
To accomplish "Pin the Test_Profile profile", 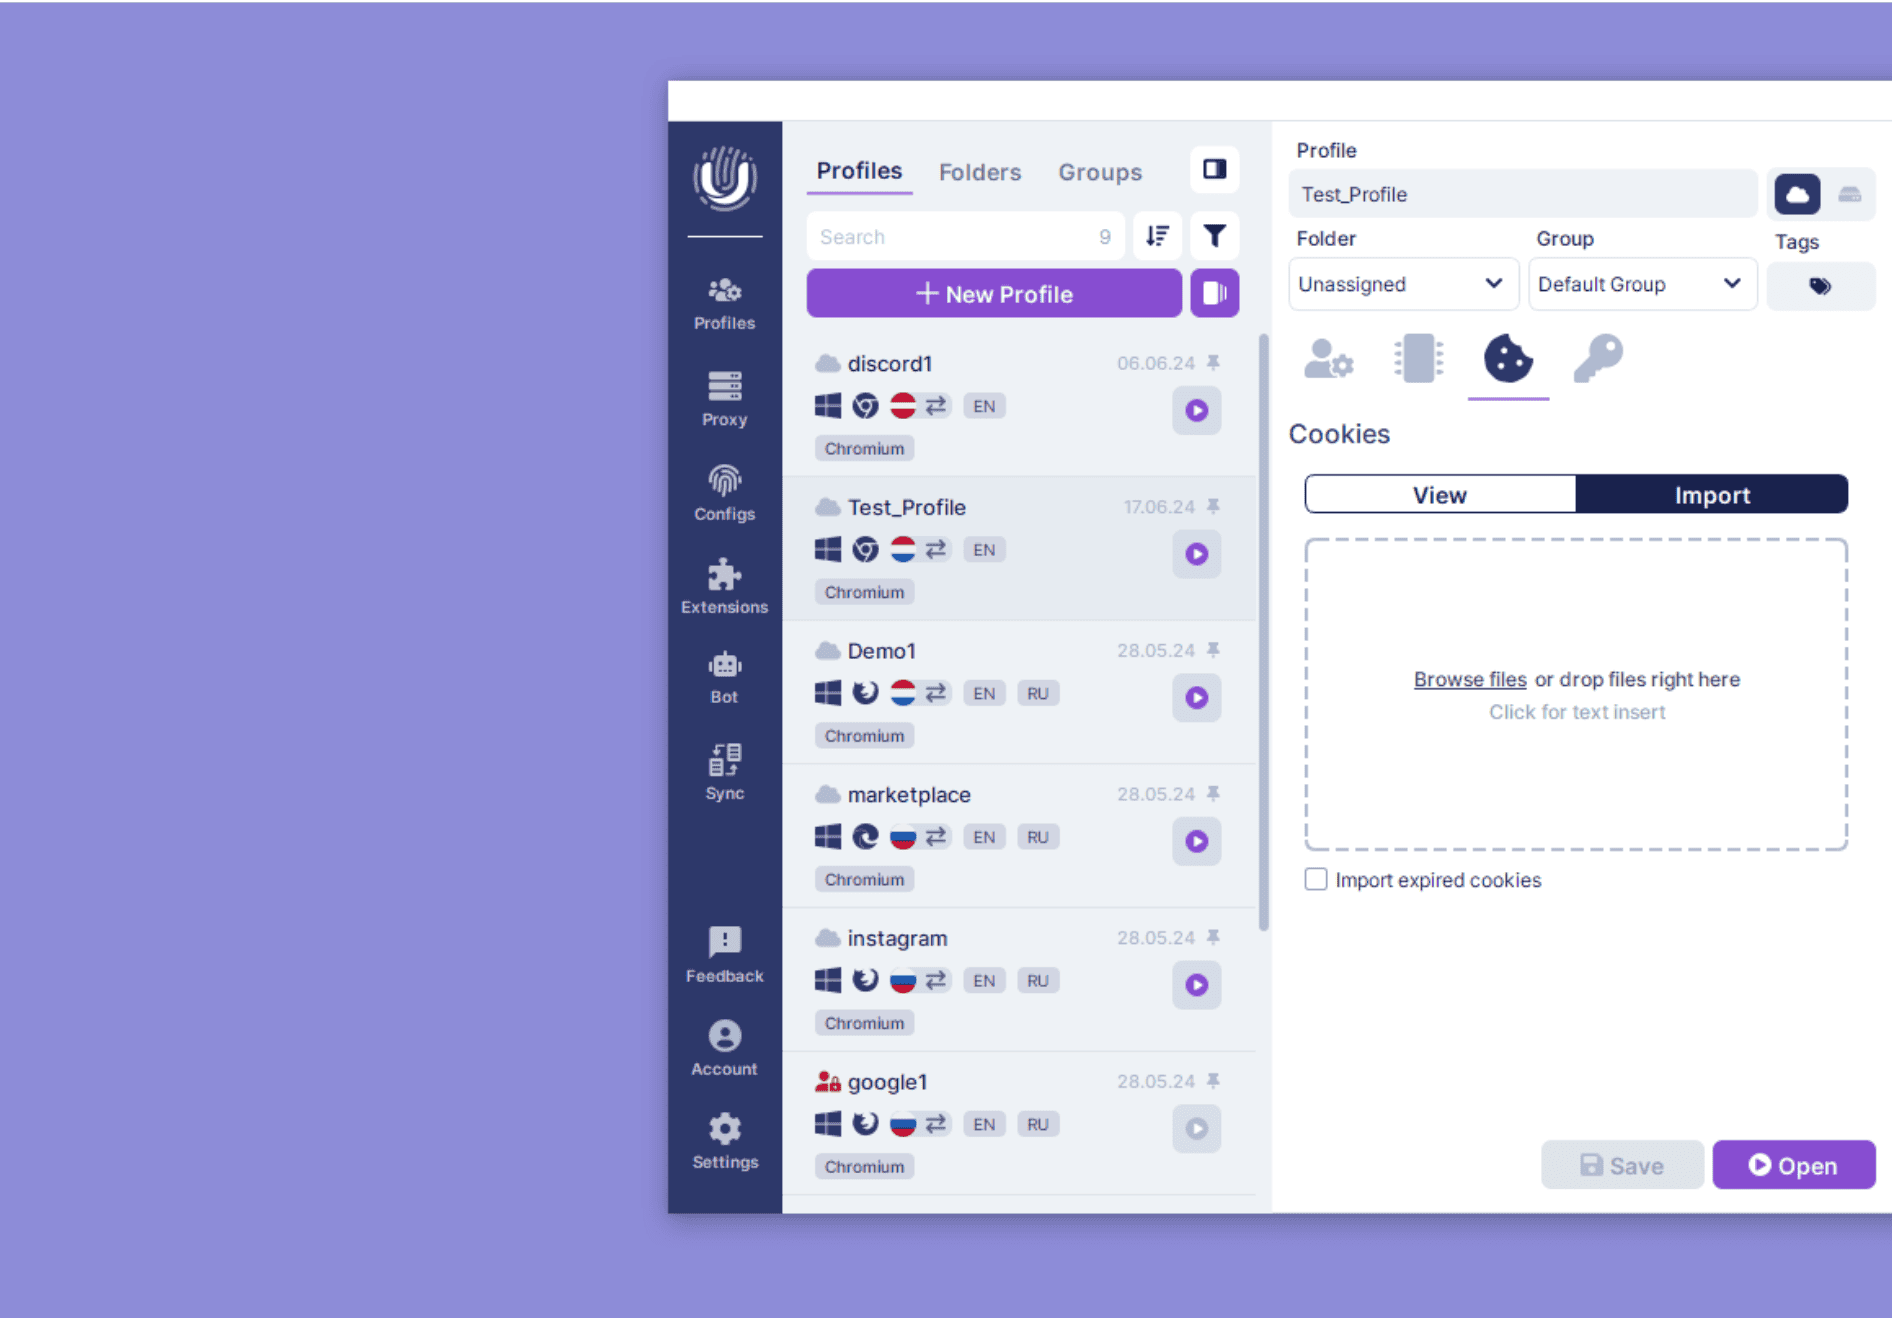I will click(x=1213, y=506).
